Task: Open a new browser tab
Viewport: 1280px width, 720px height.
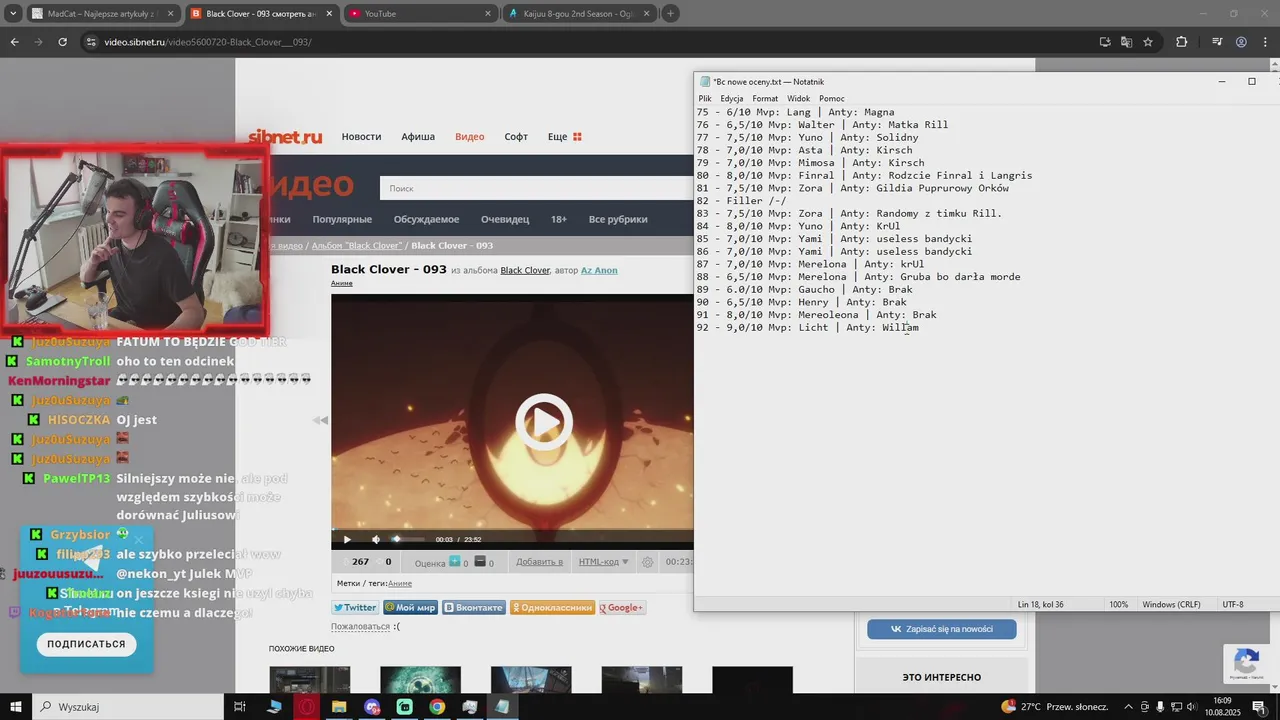Action: pyautogui.click(x=670, y=13)
